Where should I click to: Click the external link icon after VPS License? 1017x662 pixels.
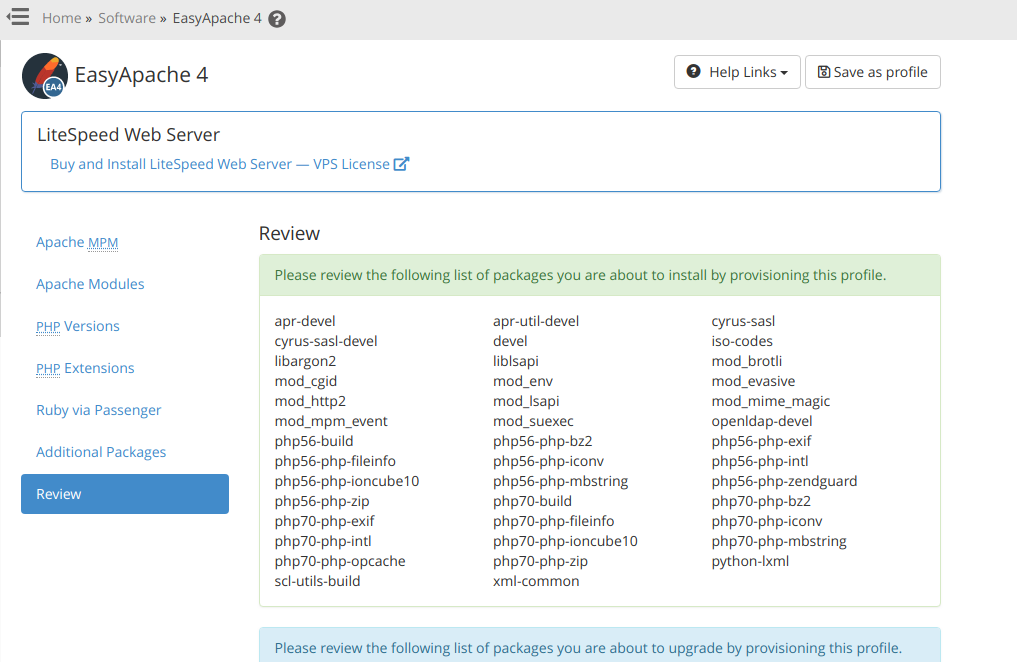pos(401,164)
